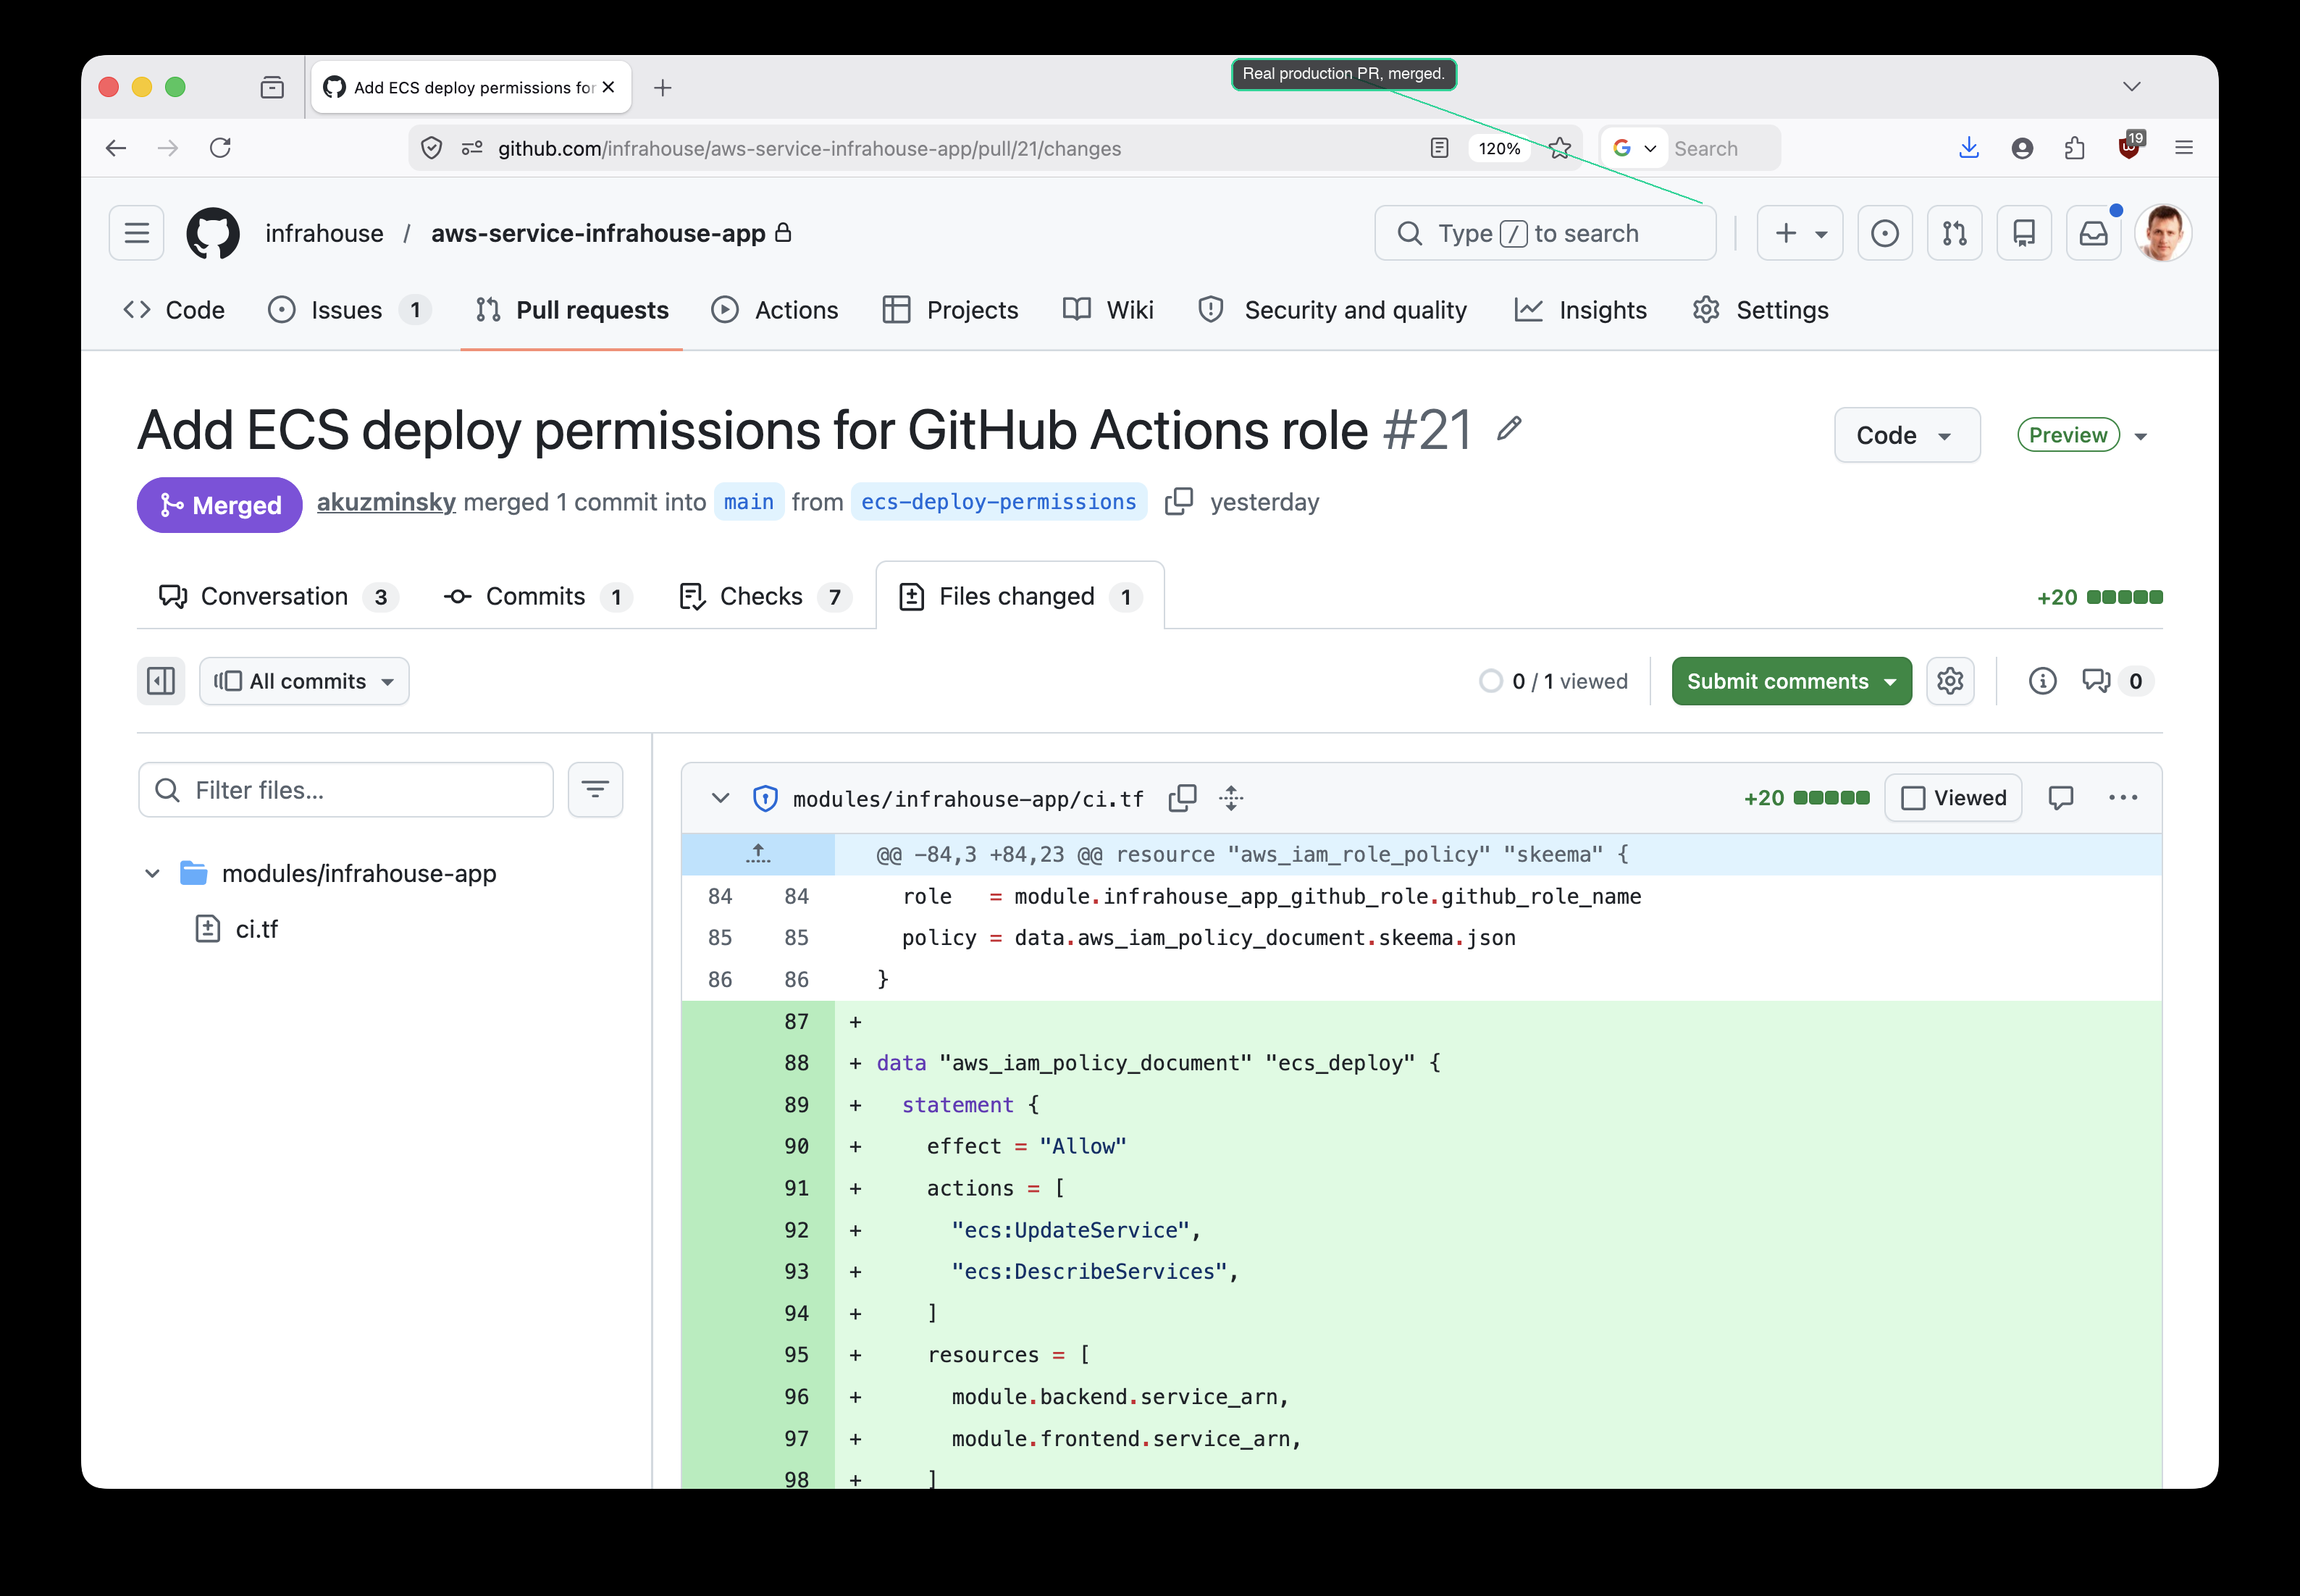Open the Wiki tab

(x=1108, y=310)
